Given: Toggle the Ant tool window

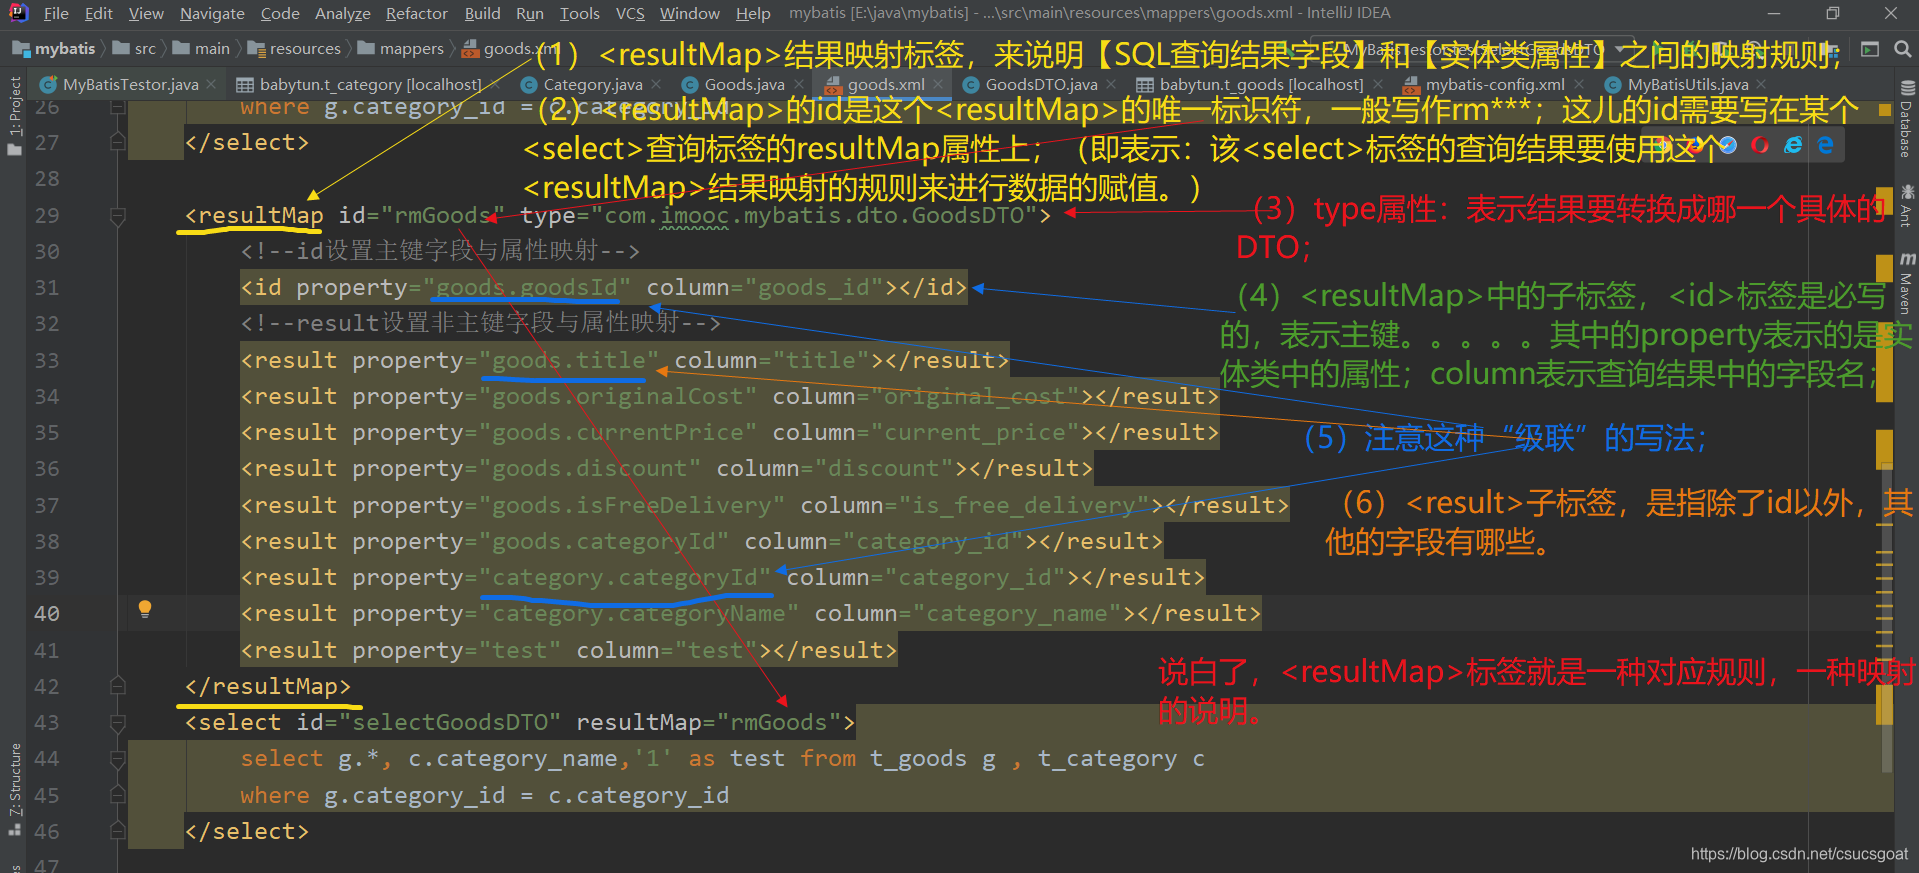Looking at the screenshot, I should click(1906, 205).
